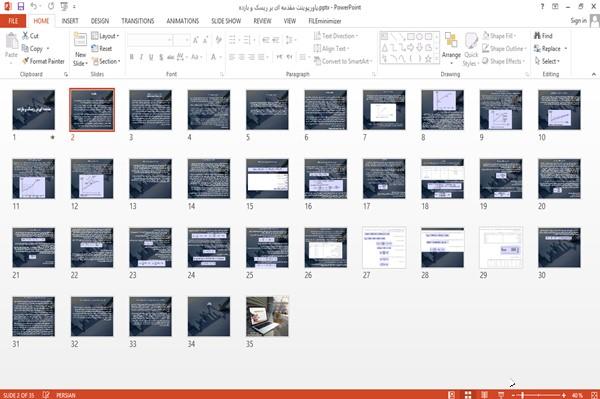600x399 pixels.
Task: Click the Reset slide icon
Action: 95,48
